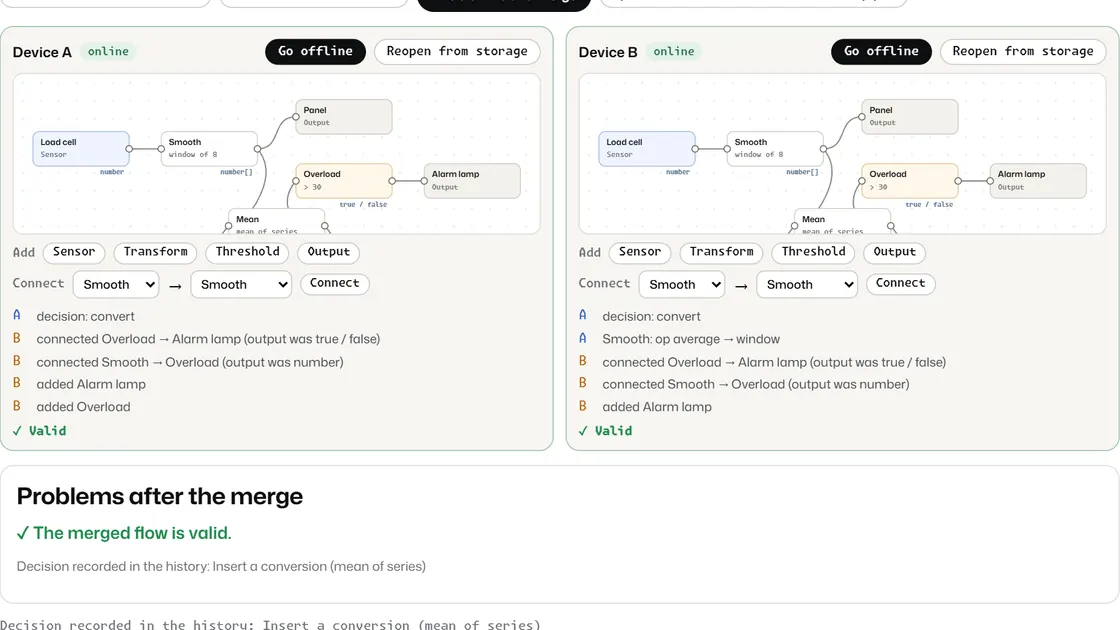Click Reopen from storage on Device A
This screenshot has width=1120, height=630.
click(x=456, y=51)
